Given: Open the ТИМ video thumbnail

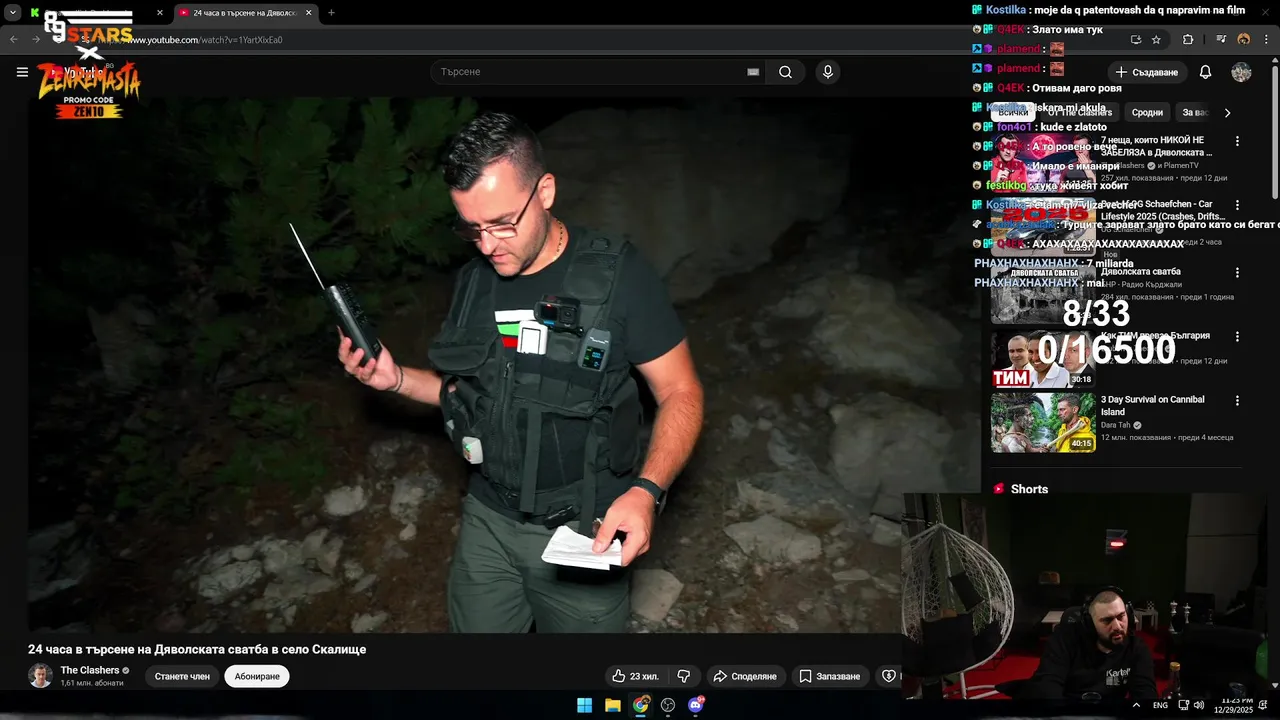Looking at the screenshot, I should tap(1043, 358).
